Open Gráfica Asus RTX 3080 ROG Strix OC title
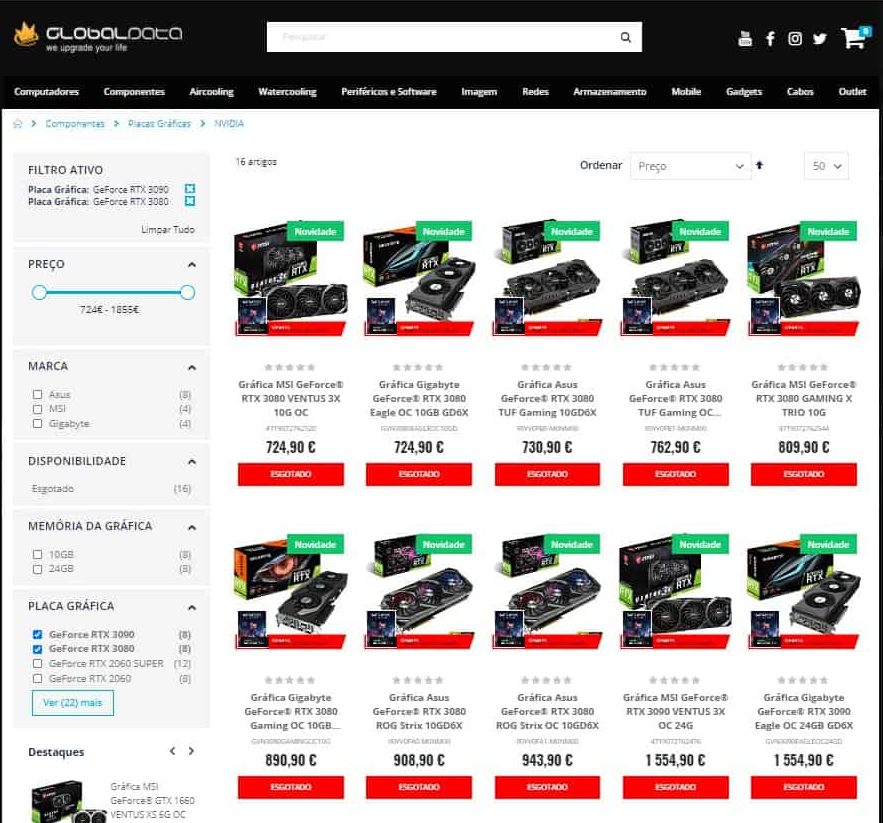The width and height of the screenshot is (883, 823). pyautogui.click(x=547, y=711)
